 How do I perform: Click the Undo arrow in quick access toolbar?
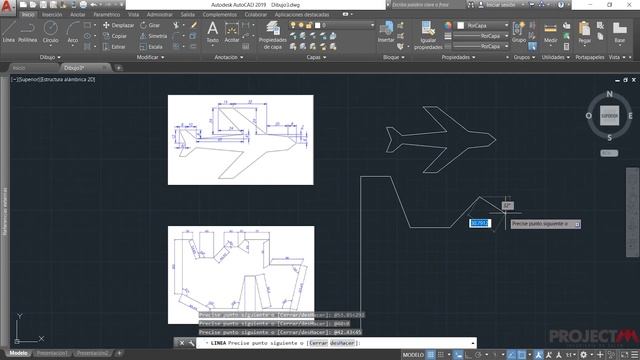click(x=93, y=5)
